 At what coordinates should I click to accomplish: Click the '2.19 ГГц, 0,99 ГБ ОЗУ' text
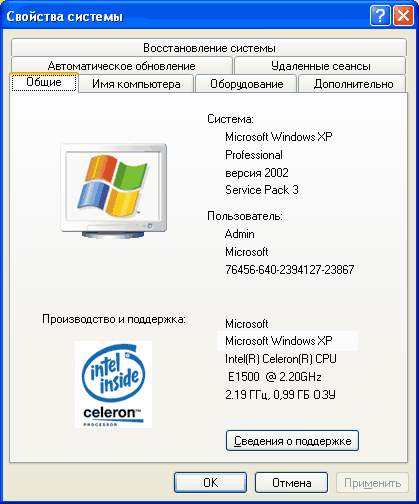pyautogui.click(x=280, y=395)
